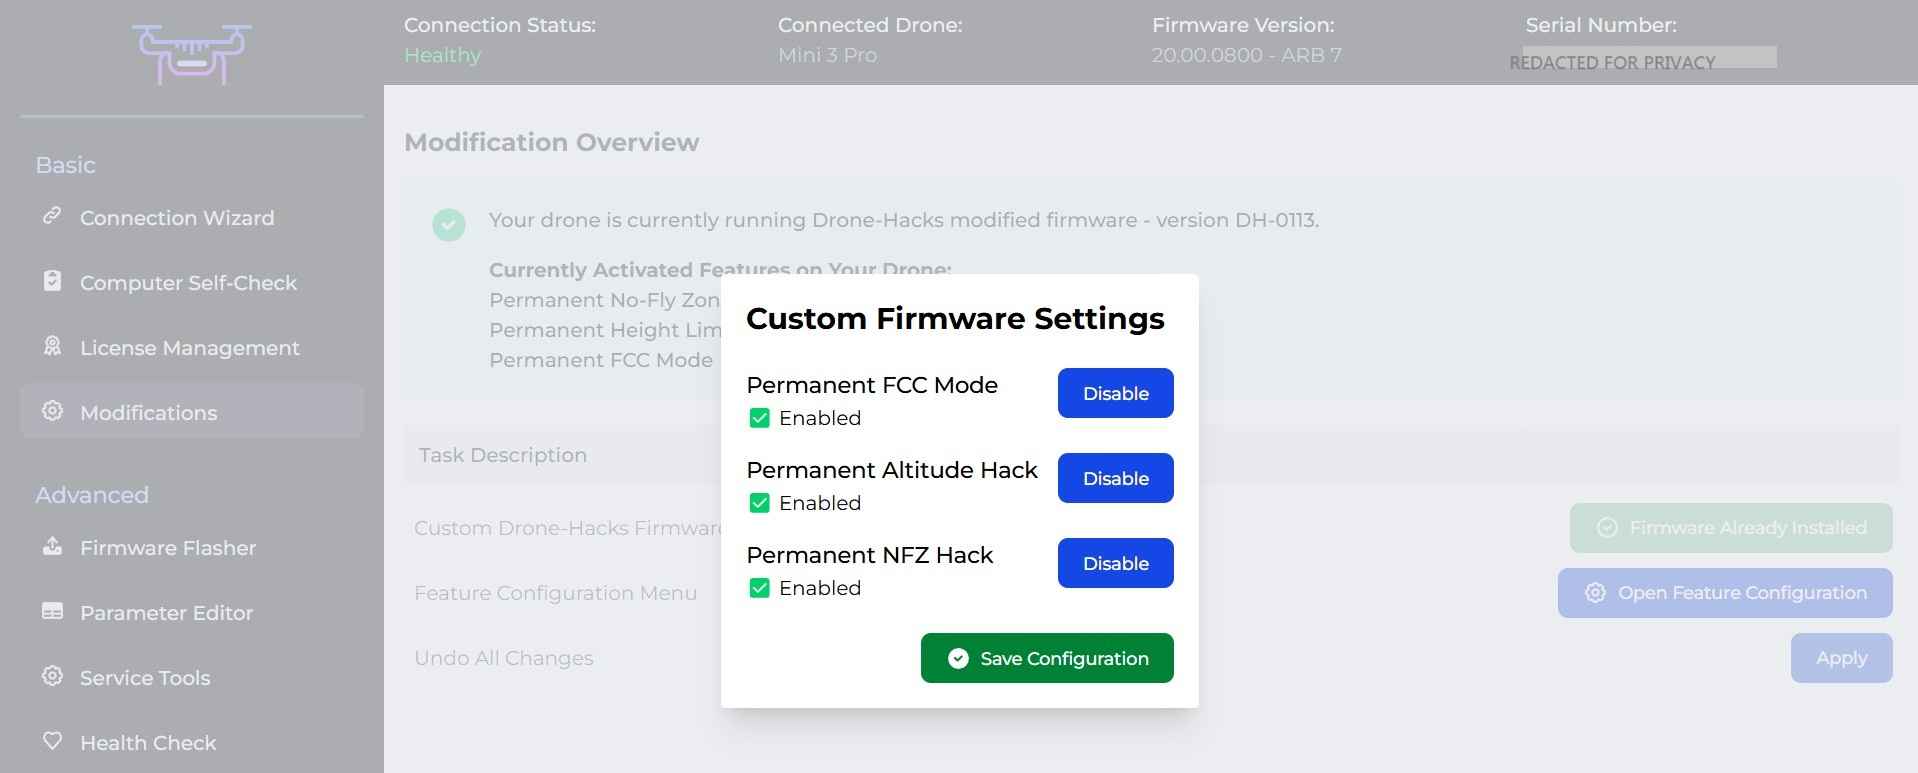This screenshot has height=773, width=1918.
Task: Click the Health Check heart icon
Action: click(x=52, y=741)
